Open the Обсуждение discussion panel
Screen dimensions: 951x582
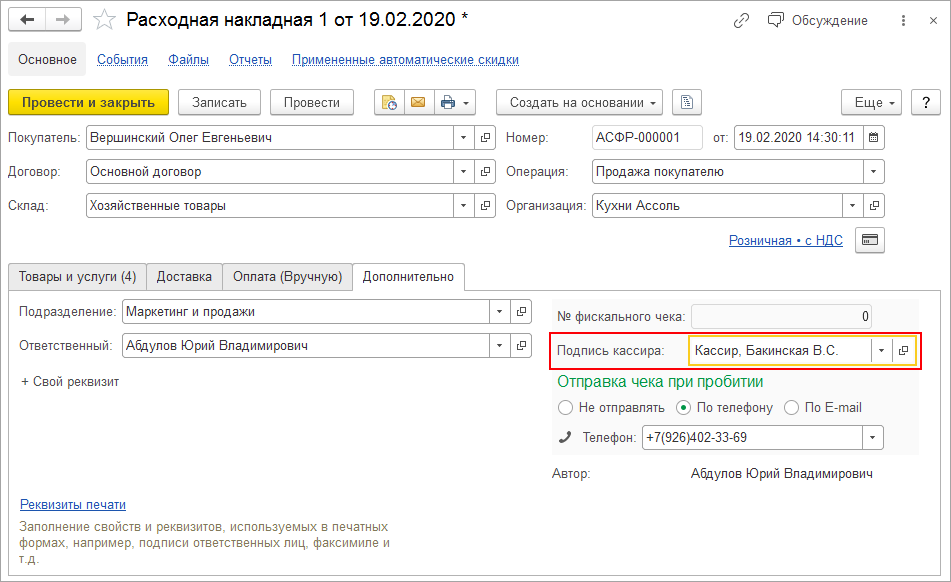(818, 21)
